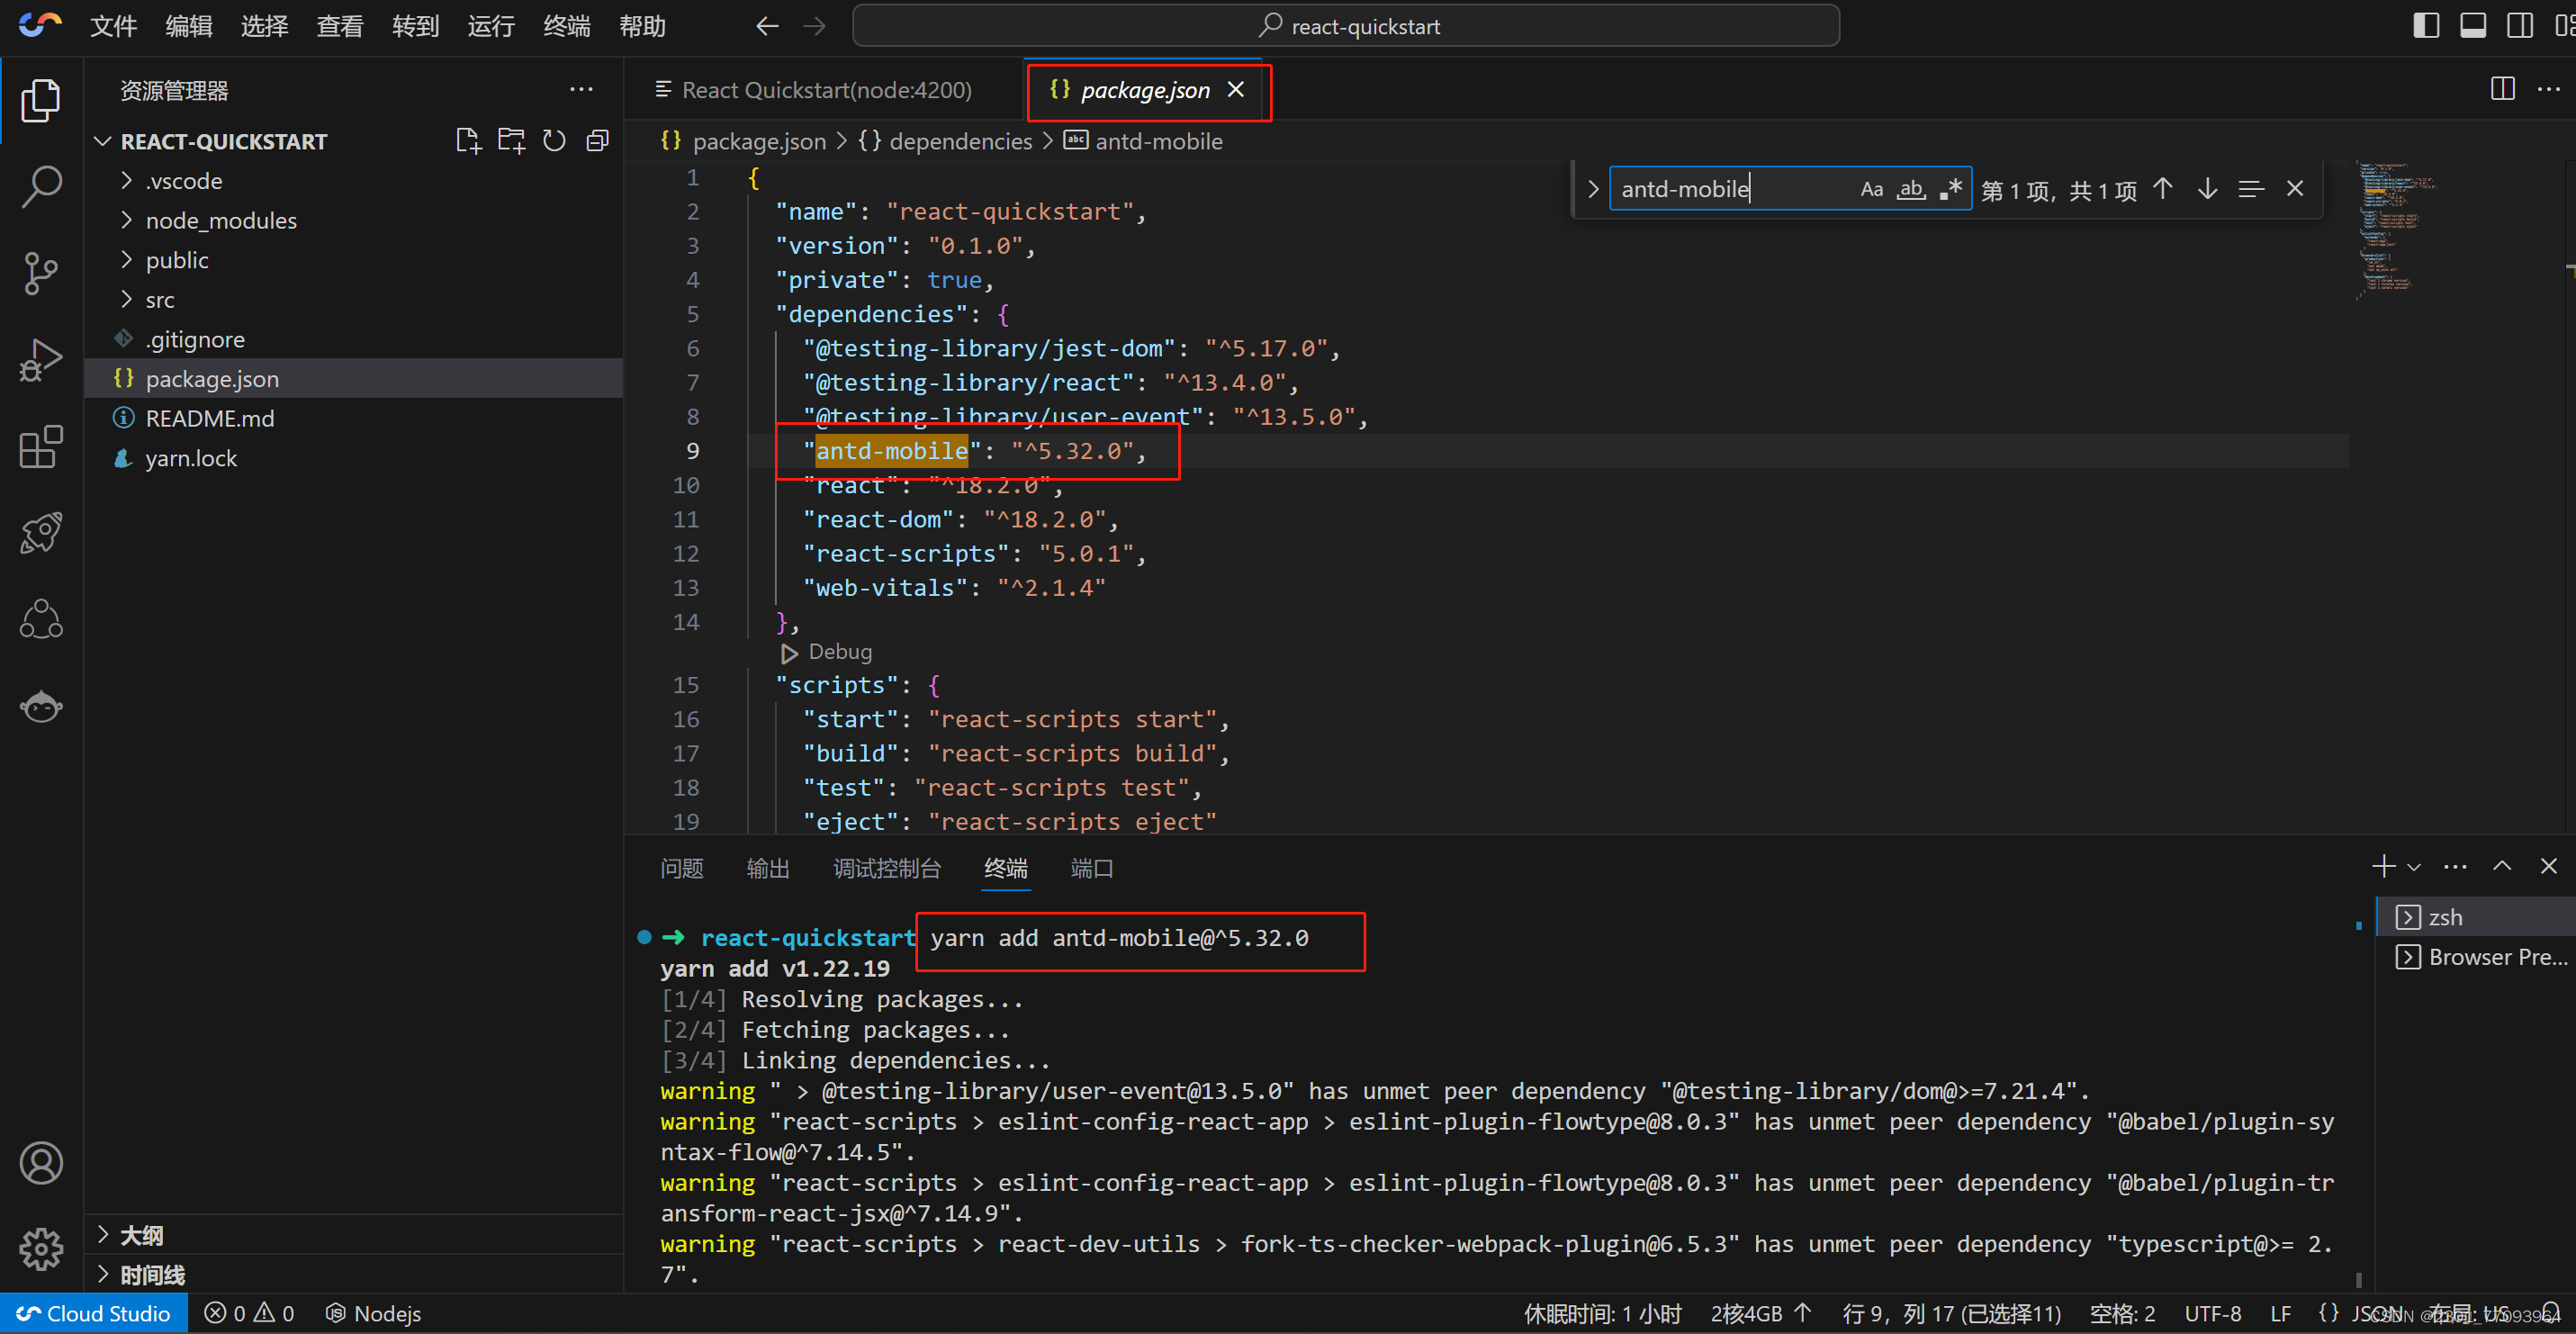Toggle Match Case in find widget

point(1871,189)
